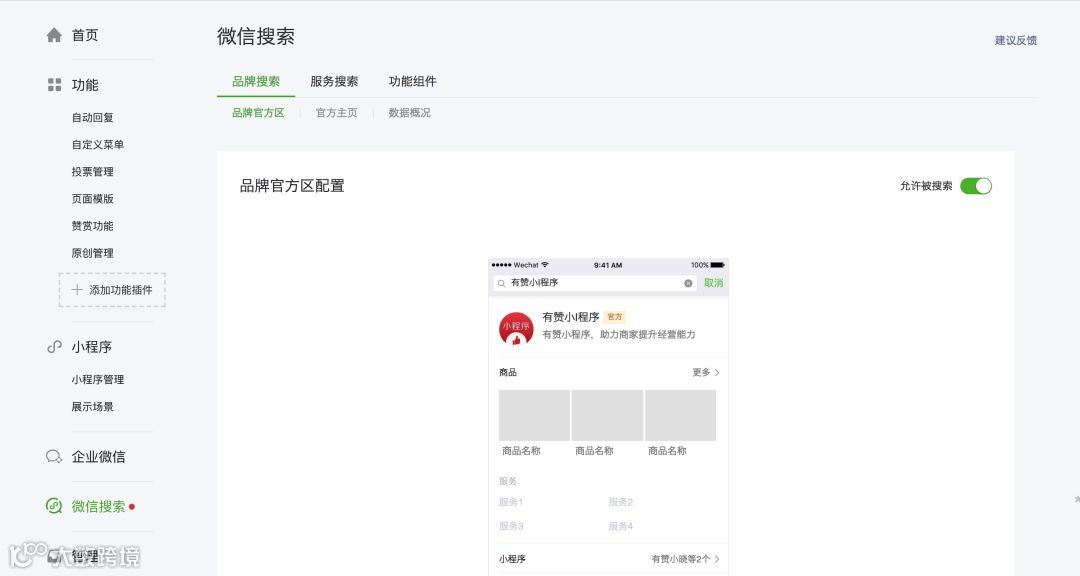Click the second 商品名称 thumbnail
Image resolution: width=1080 pixels, height=576 pixels.
pos(608,415)
